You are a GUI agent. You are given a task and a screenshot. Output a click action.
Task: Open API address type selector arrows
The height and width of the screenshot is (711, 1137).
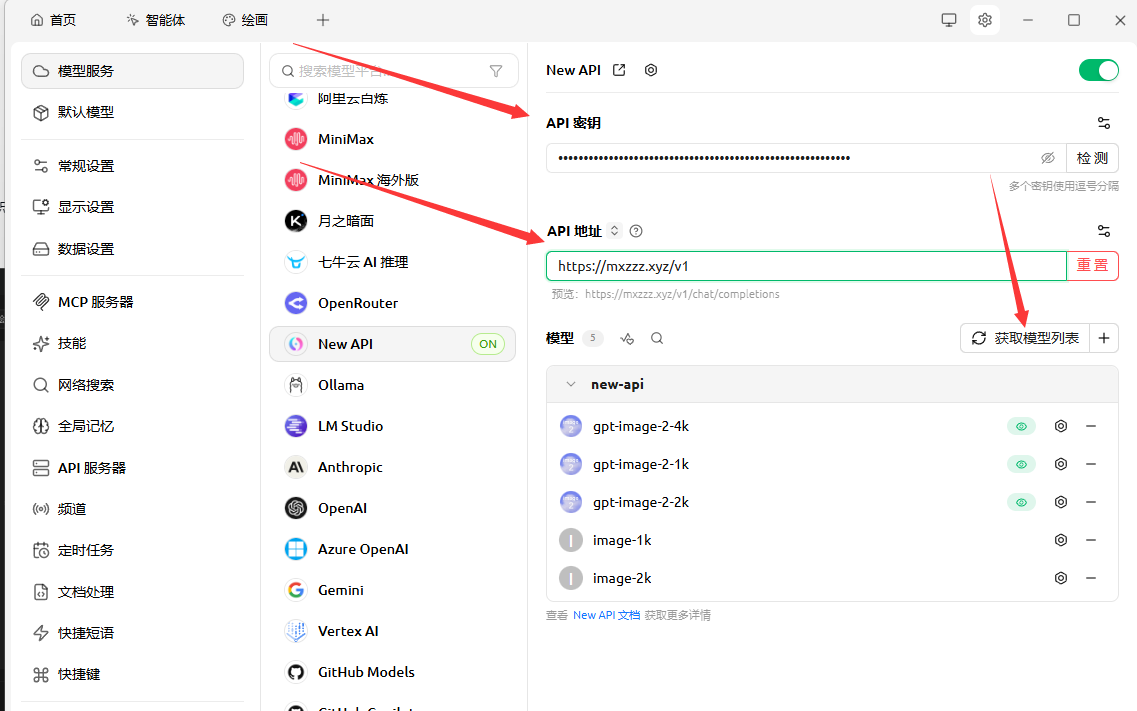614,230
